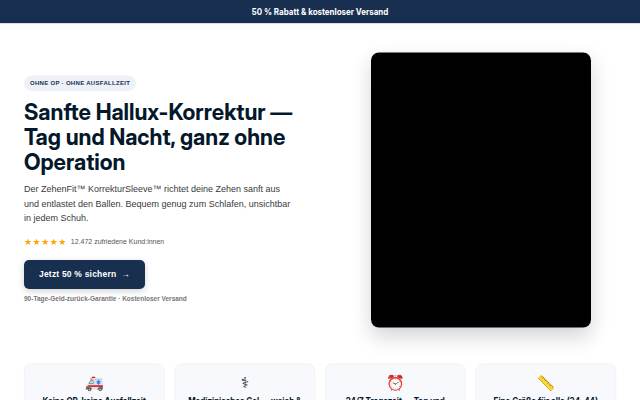Click the medical staff symbol icon
The width and height of the screenshot is (640, 400).
pyautogui.click(x=245, y=383)
